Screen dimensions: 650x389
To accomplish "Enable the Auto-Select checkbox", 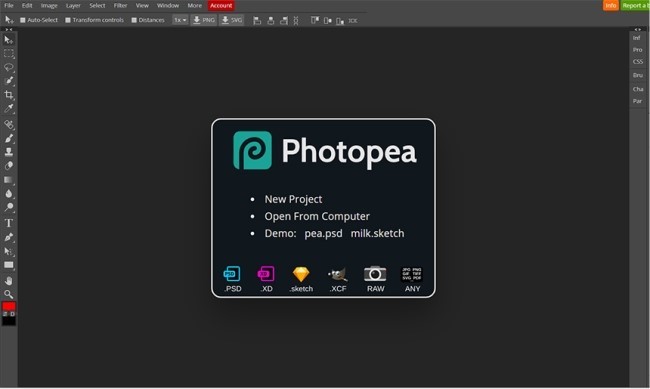I will tap(23, 20).
